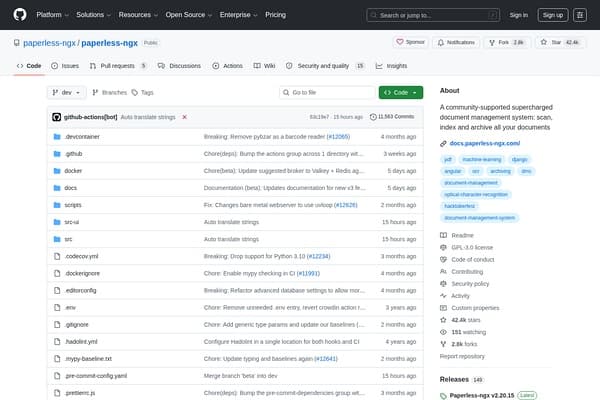Click the Security policy icon

coord(443,284)
